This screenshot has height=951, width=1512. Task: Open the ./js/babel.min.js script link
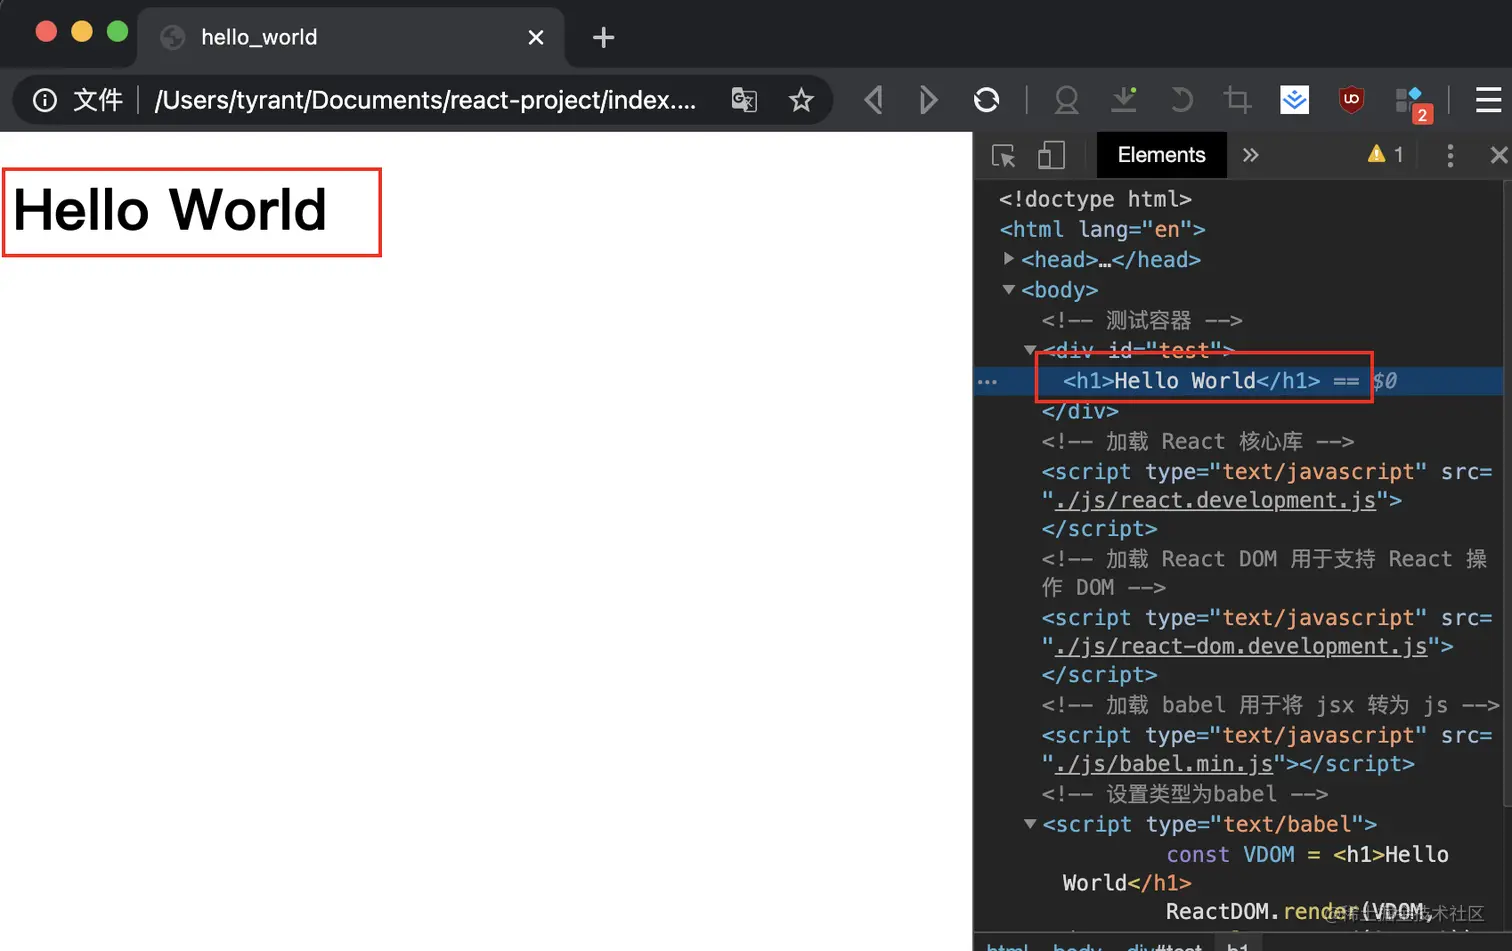tap(1163, 764)
